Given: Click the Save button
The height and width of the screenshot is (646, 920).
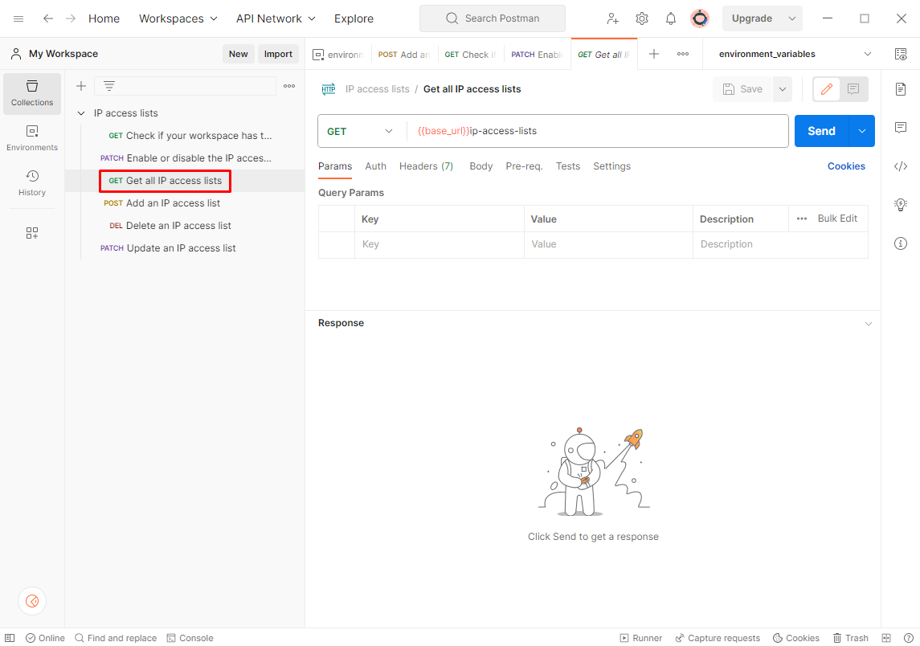Looking at the screenshot, I should click(x=743, y=89).
